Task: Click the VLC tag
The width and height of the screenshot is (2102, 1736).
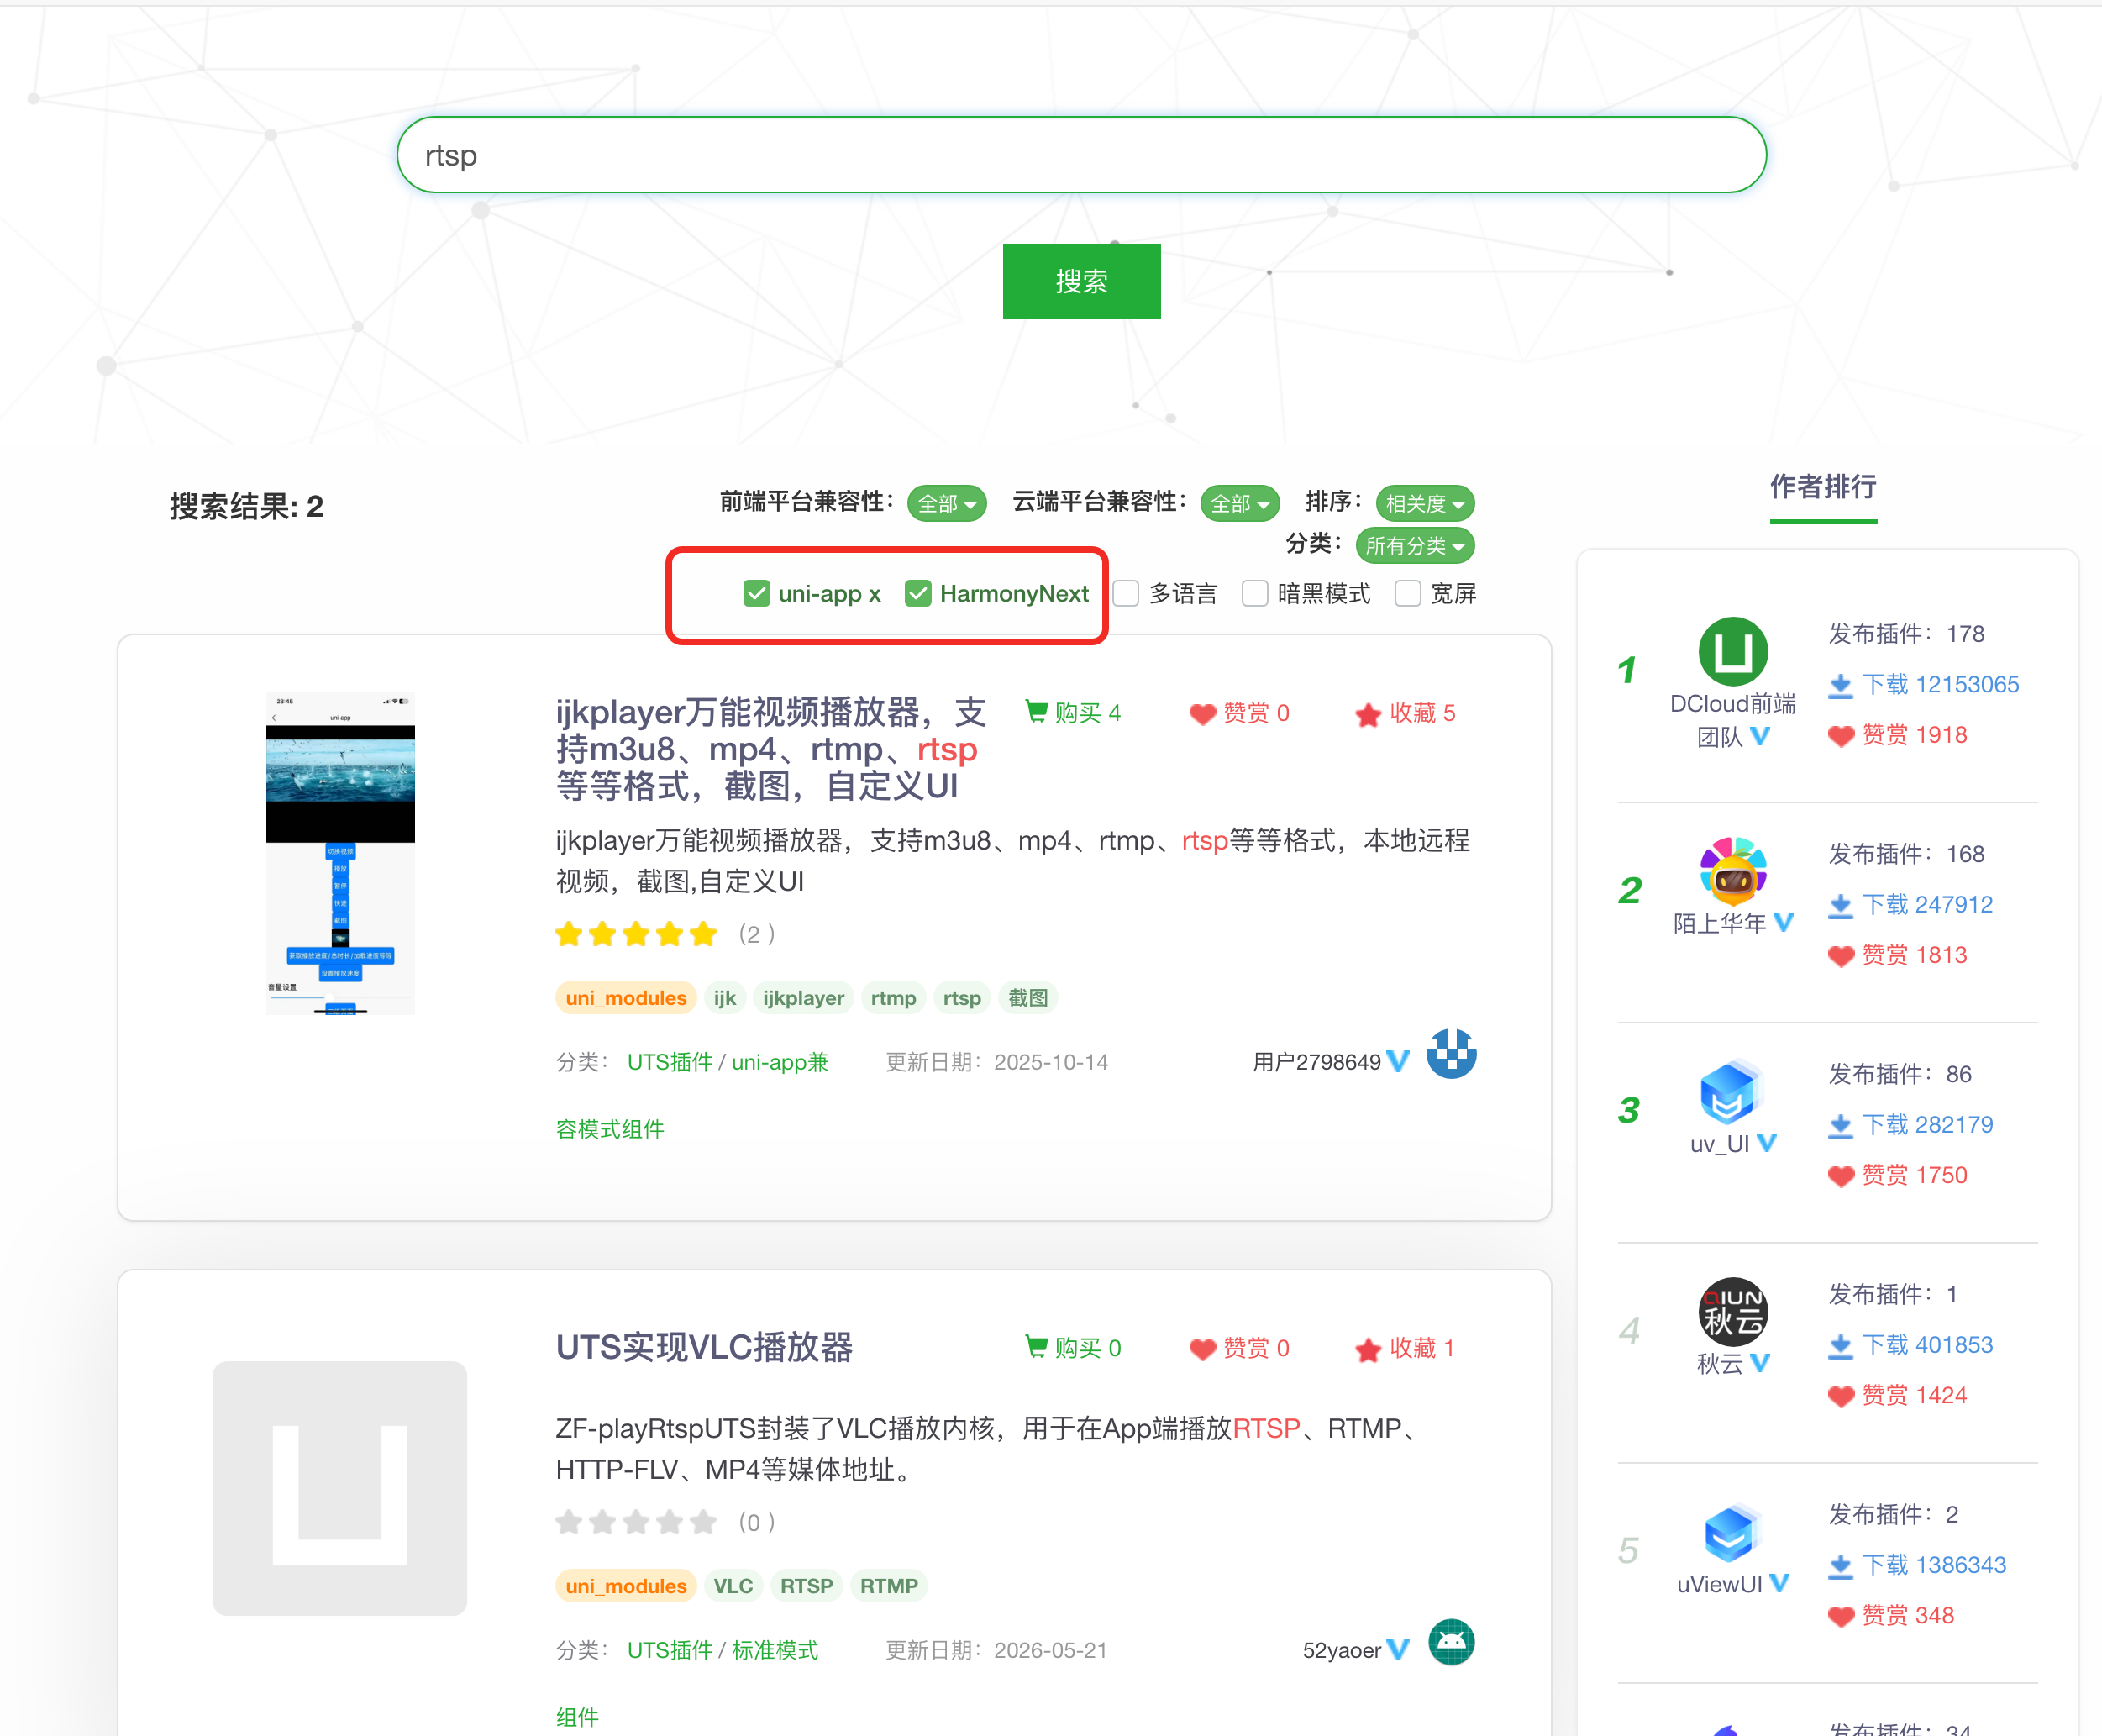Action: click(733, 1586)
